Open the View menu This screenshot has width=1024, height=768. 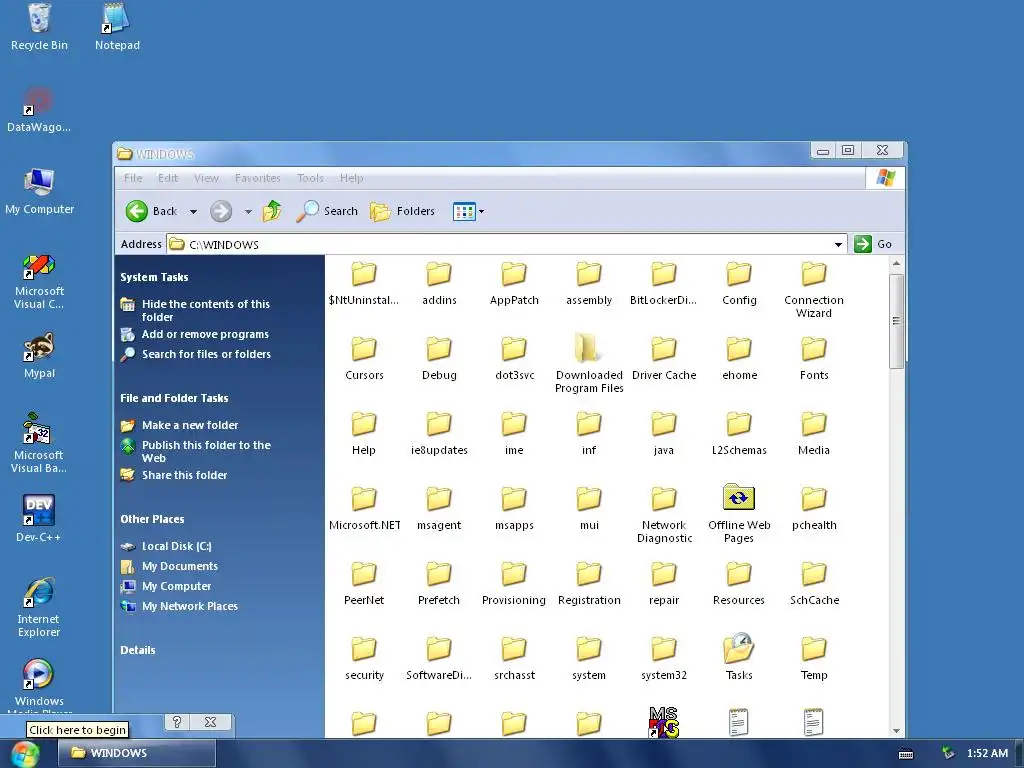206,178
